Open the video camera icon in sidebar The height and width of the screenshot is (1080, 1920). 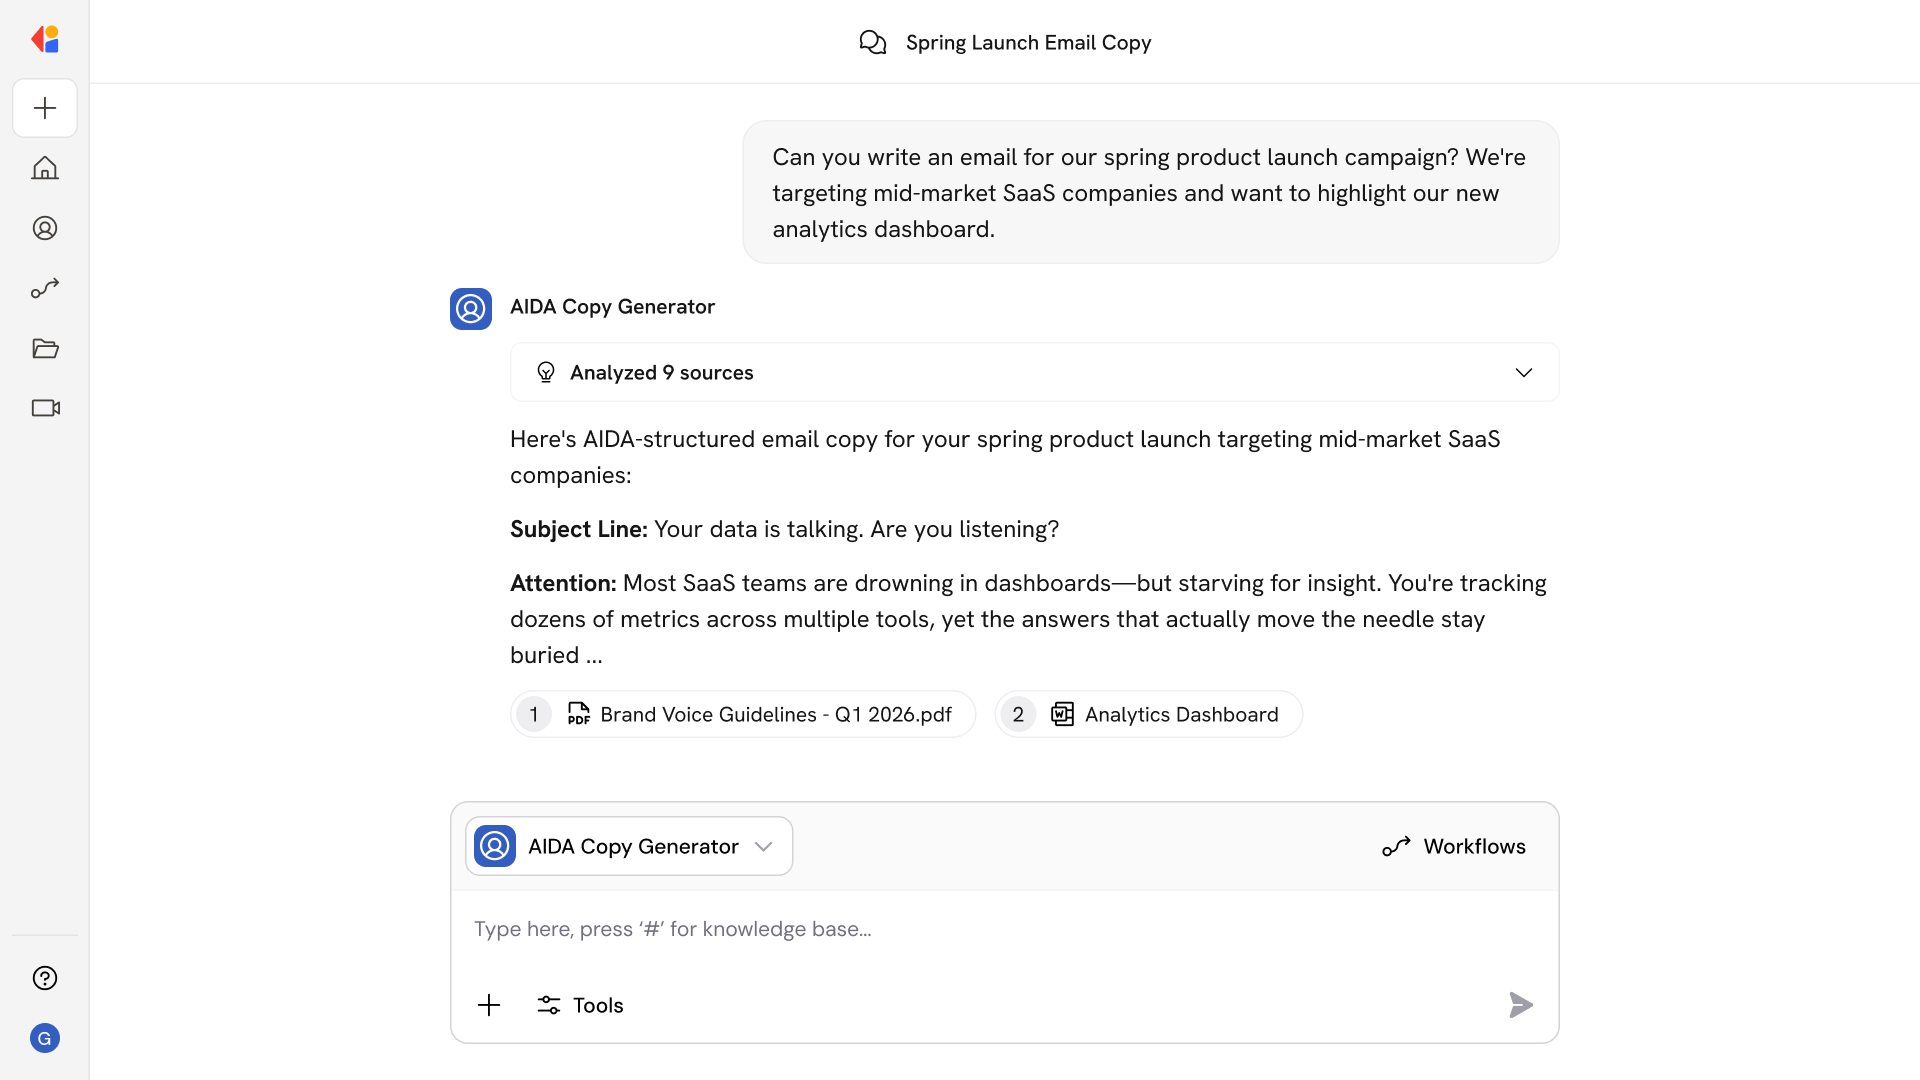pyautogui.click(x=45, y=408)
